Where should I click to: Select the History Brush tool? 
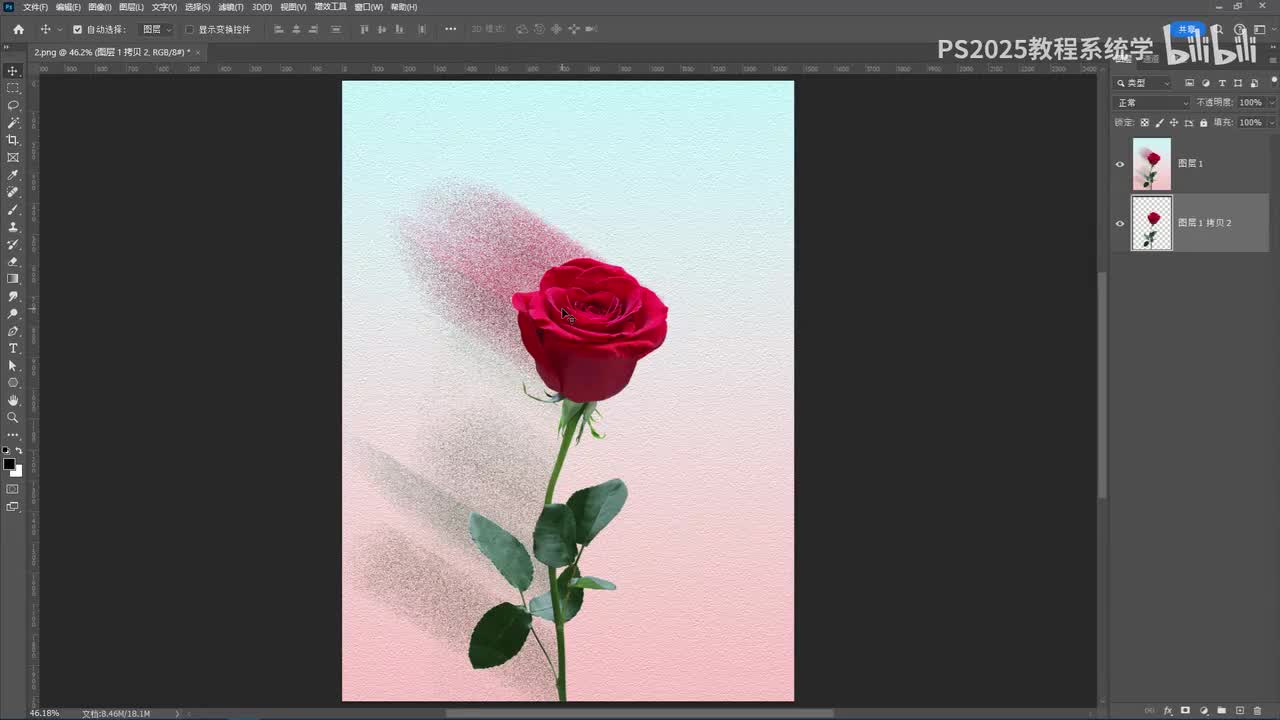point(13,244)
